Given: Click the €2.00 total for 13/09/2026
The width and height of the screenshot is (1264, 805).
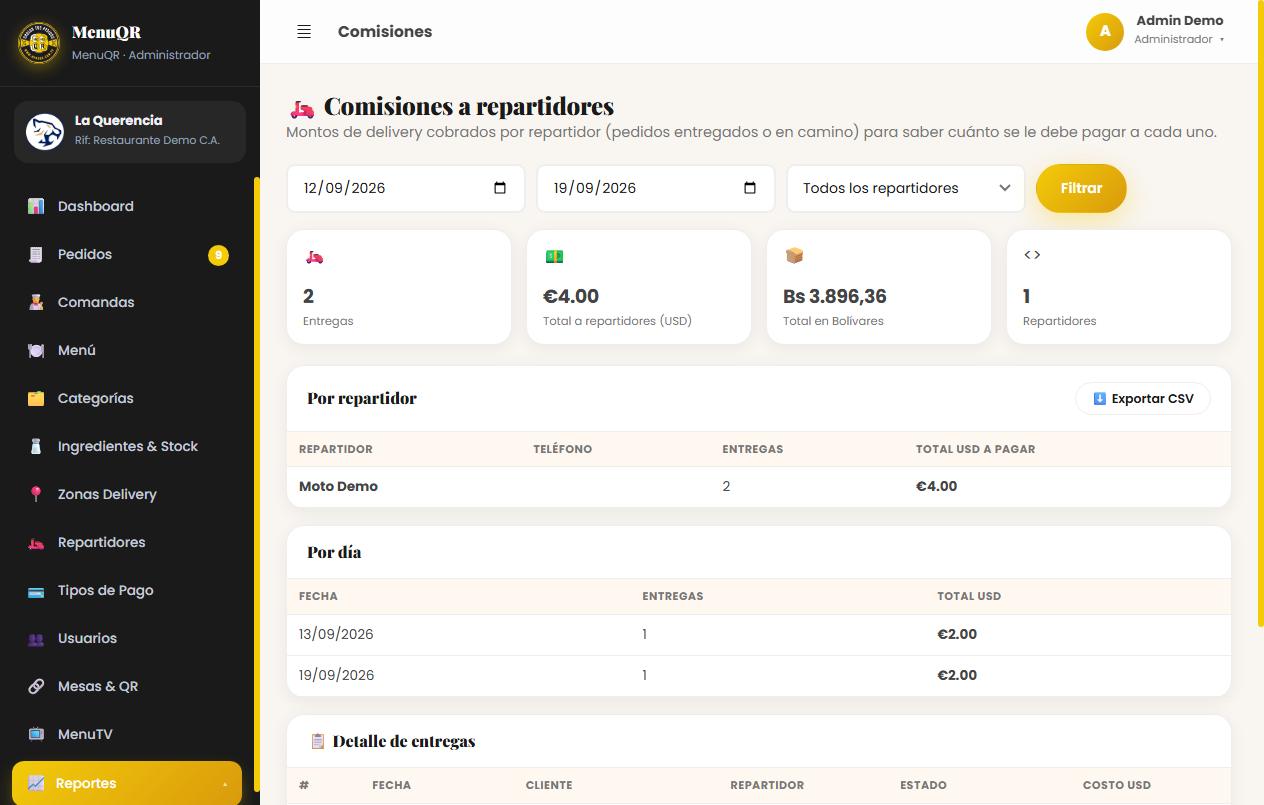Looking at the screenshot, I should click(957, 634).
